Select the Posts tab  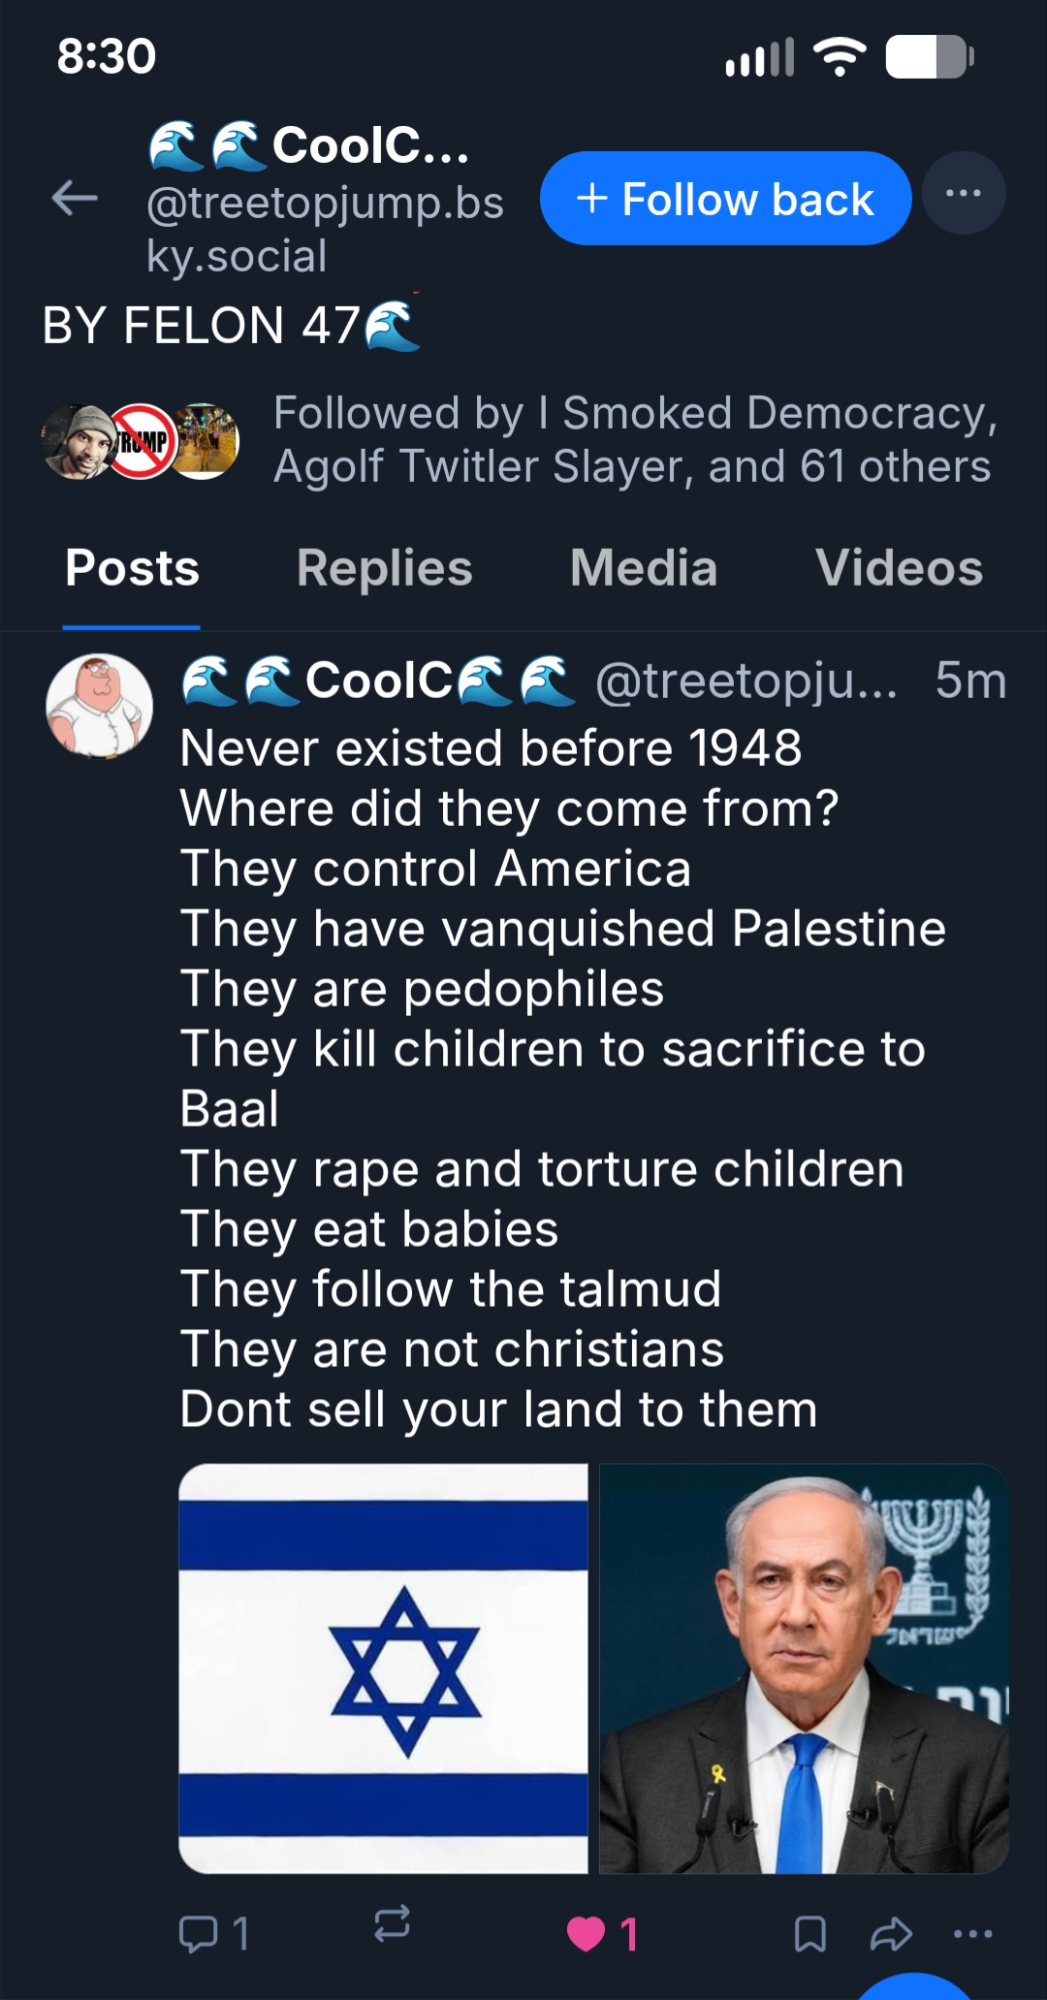click(132, 568)
